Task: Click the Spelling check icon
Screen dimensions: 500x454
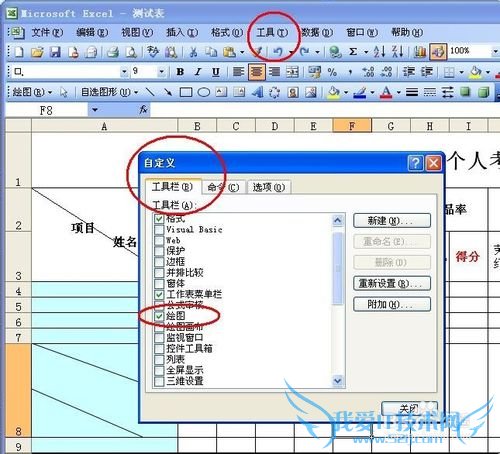Action: (x=153, y=52)
